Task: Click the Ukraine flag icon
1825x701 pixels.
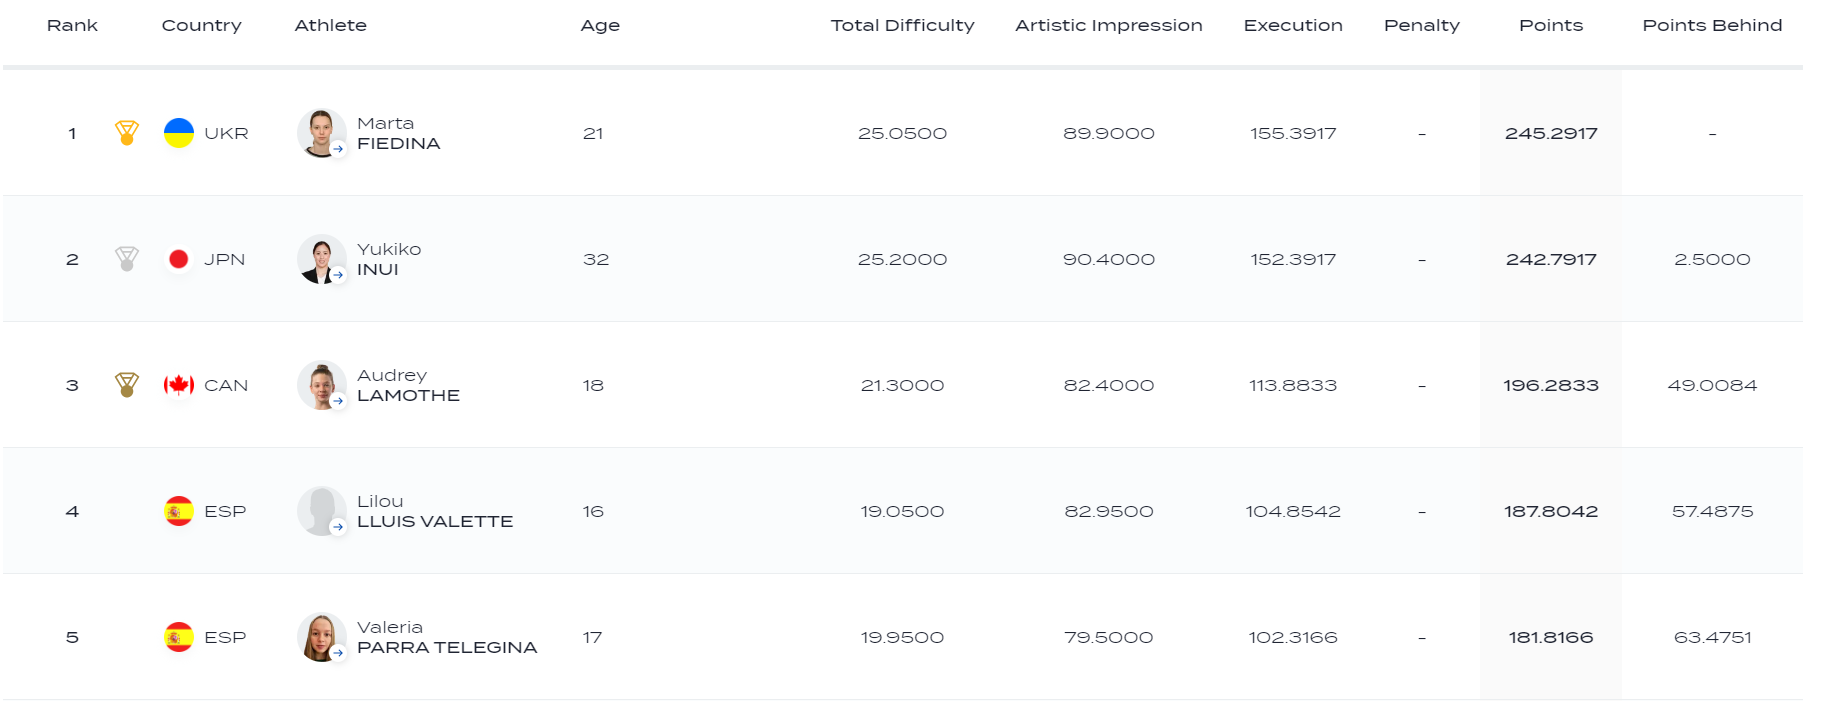Action: tap(179, 133)
